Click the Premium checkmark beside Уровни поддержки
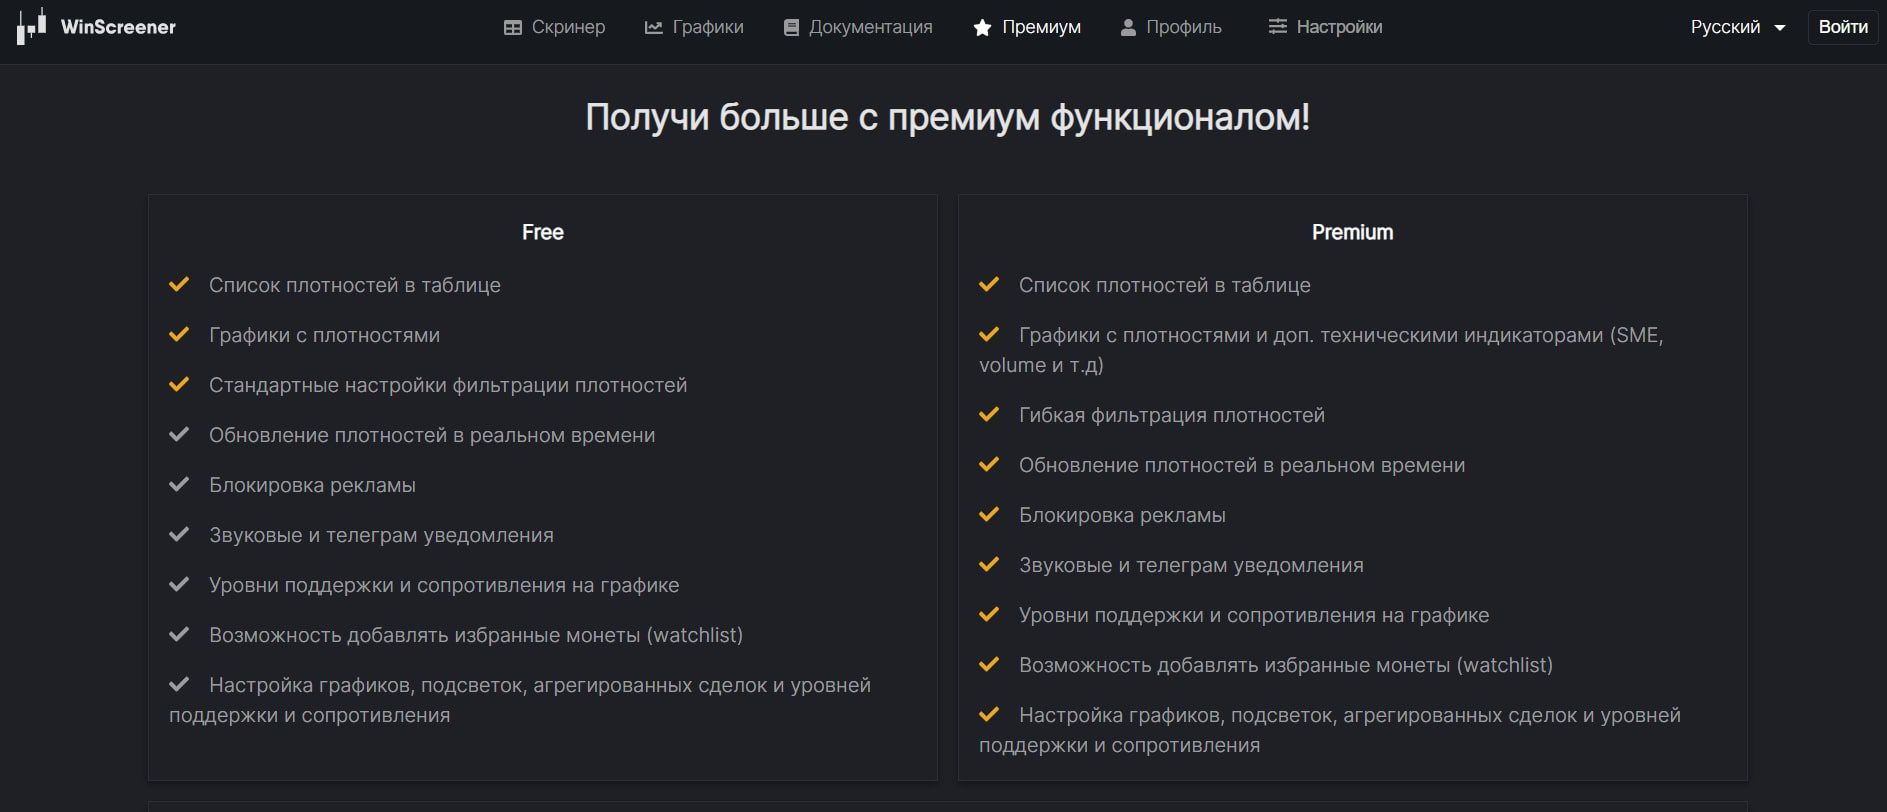This screenshot has height=812, width=1887. (989, 615)
